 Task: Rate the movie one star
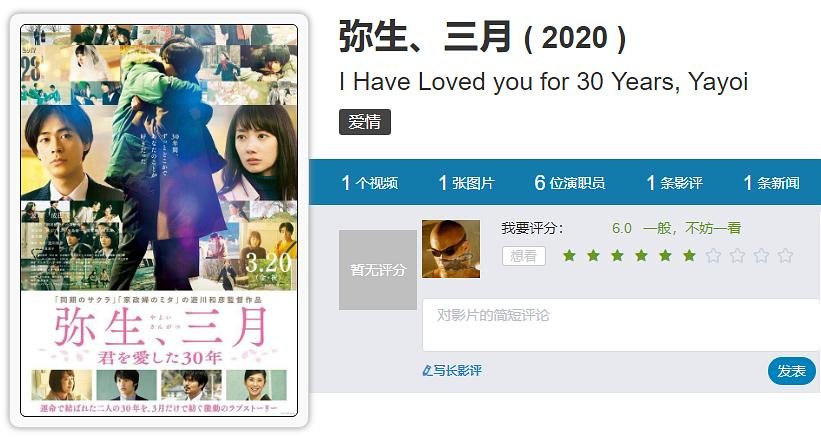coord(569,255)
